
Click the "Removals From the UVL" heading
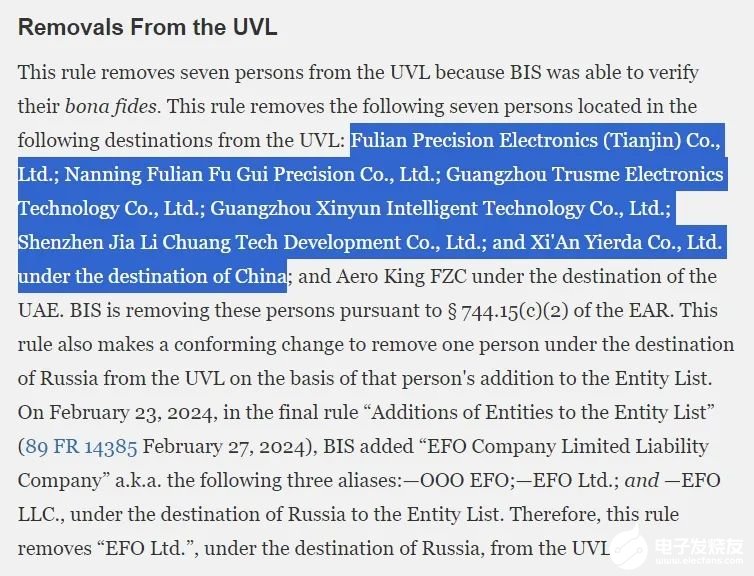pos(147,28)
